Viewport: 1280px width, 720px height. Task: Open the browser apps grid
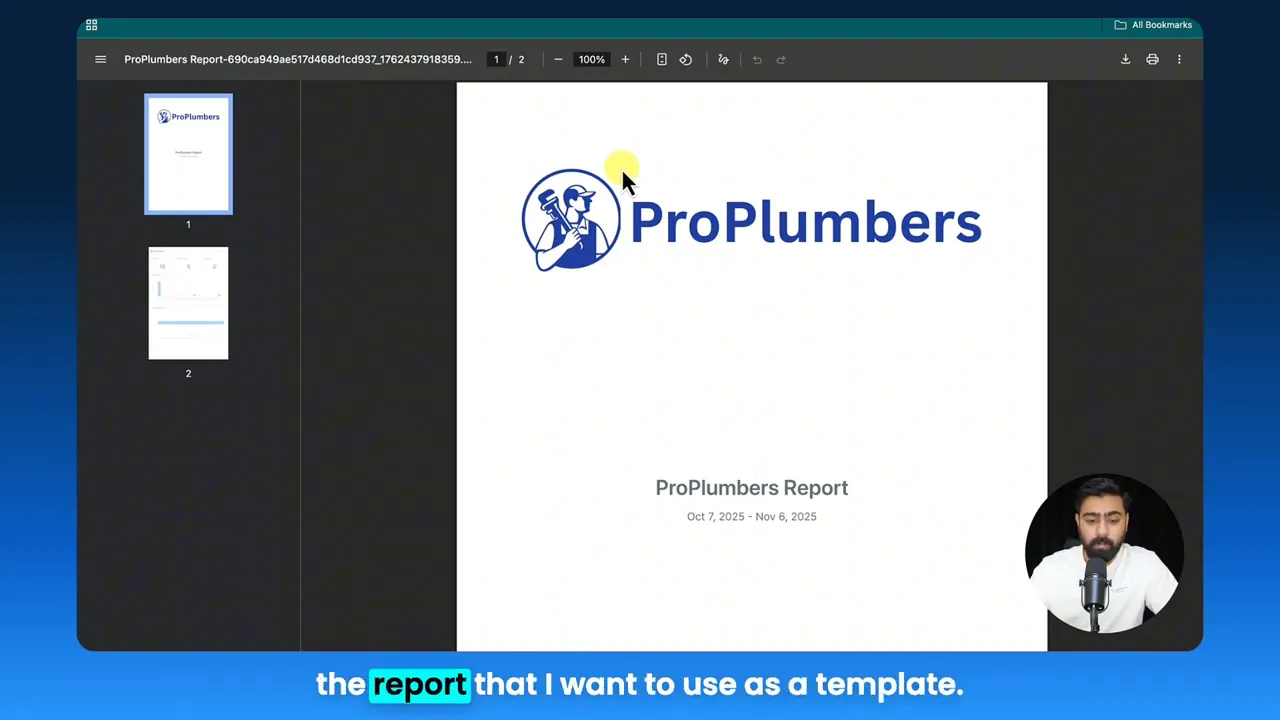91,24
